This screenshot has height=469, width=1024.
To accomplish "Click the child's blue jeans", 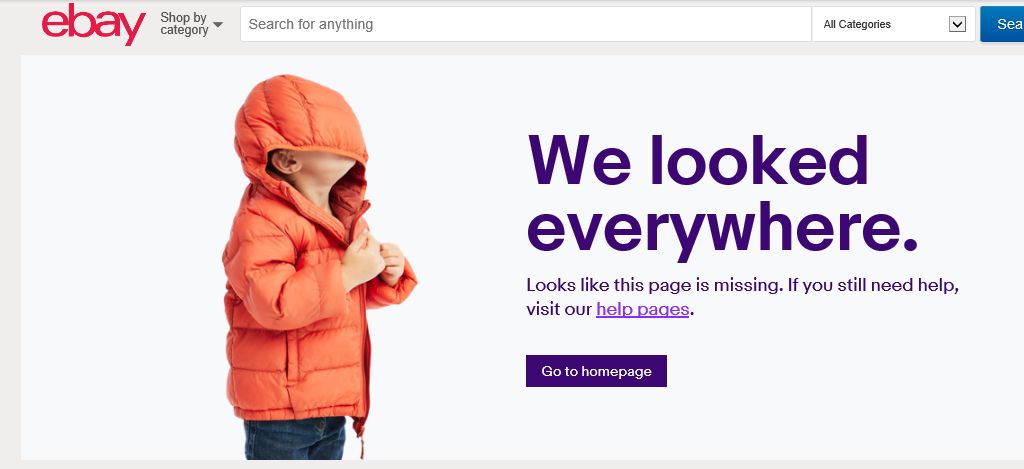I will [x=293, y=438].
